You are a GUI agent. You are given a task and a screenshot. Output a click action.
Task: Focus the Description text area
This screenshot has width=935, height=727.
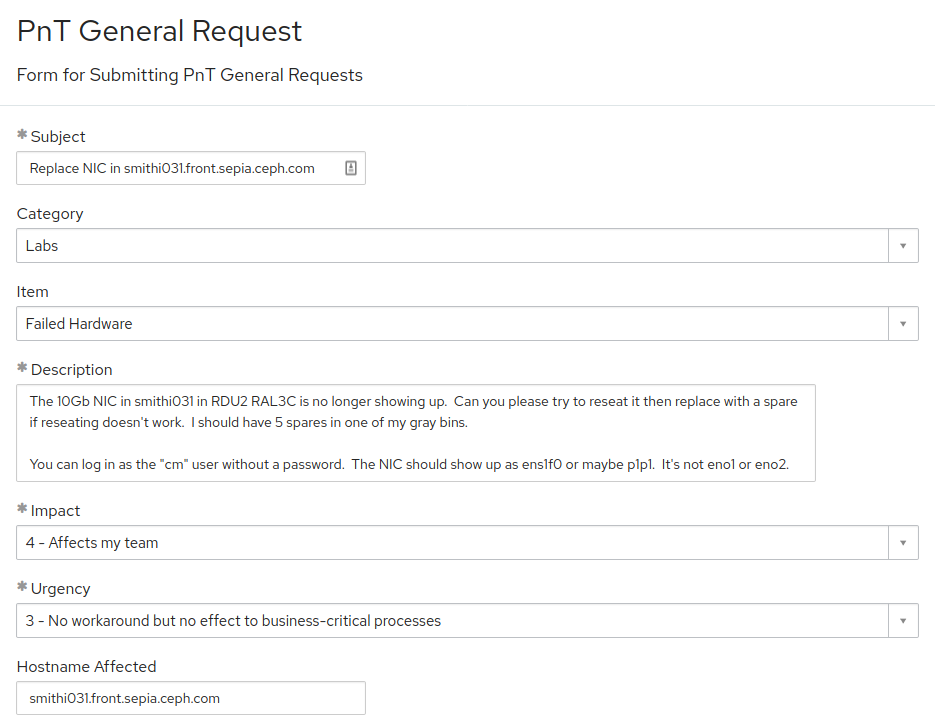pyautogui.click(x=415, y=433)
